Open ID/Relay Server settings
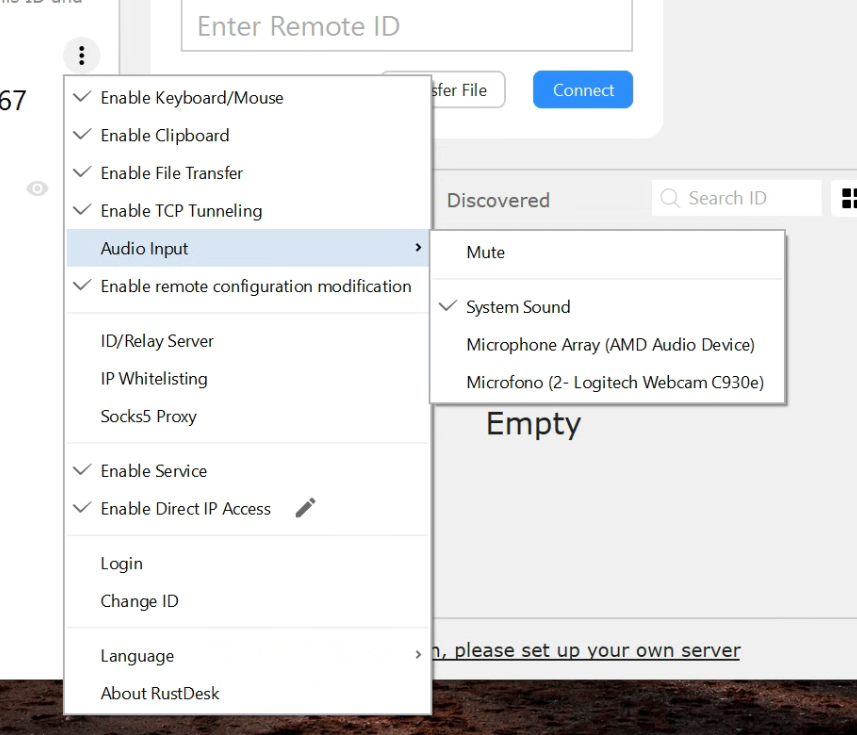This screenshot has height=735, width=857. pos(156,340)
